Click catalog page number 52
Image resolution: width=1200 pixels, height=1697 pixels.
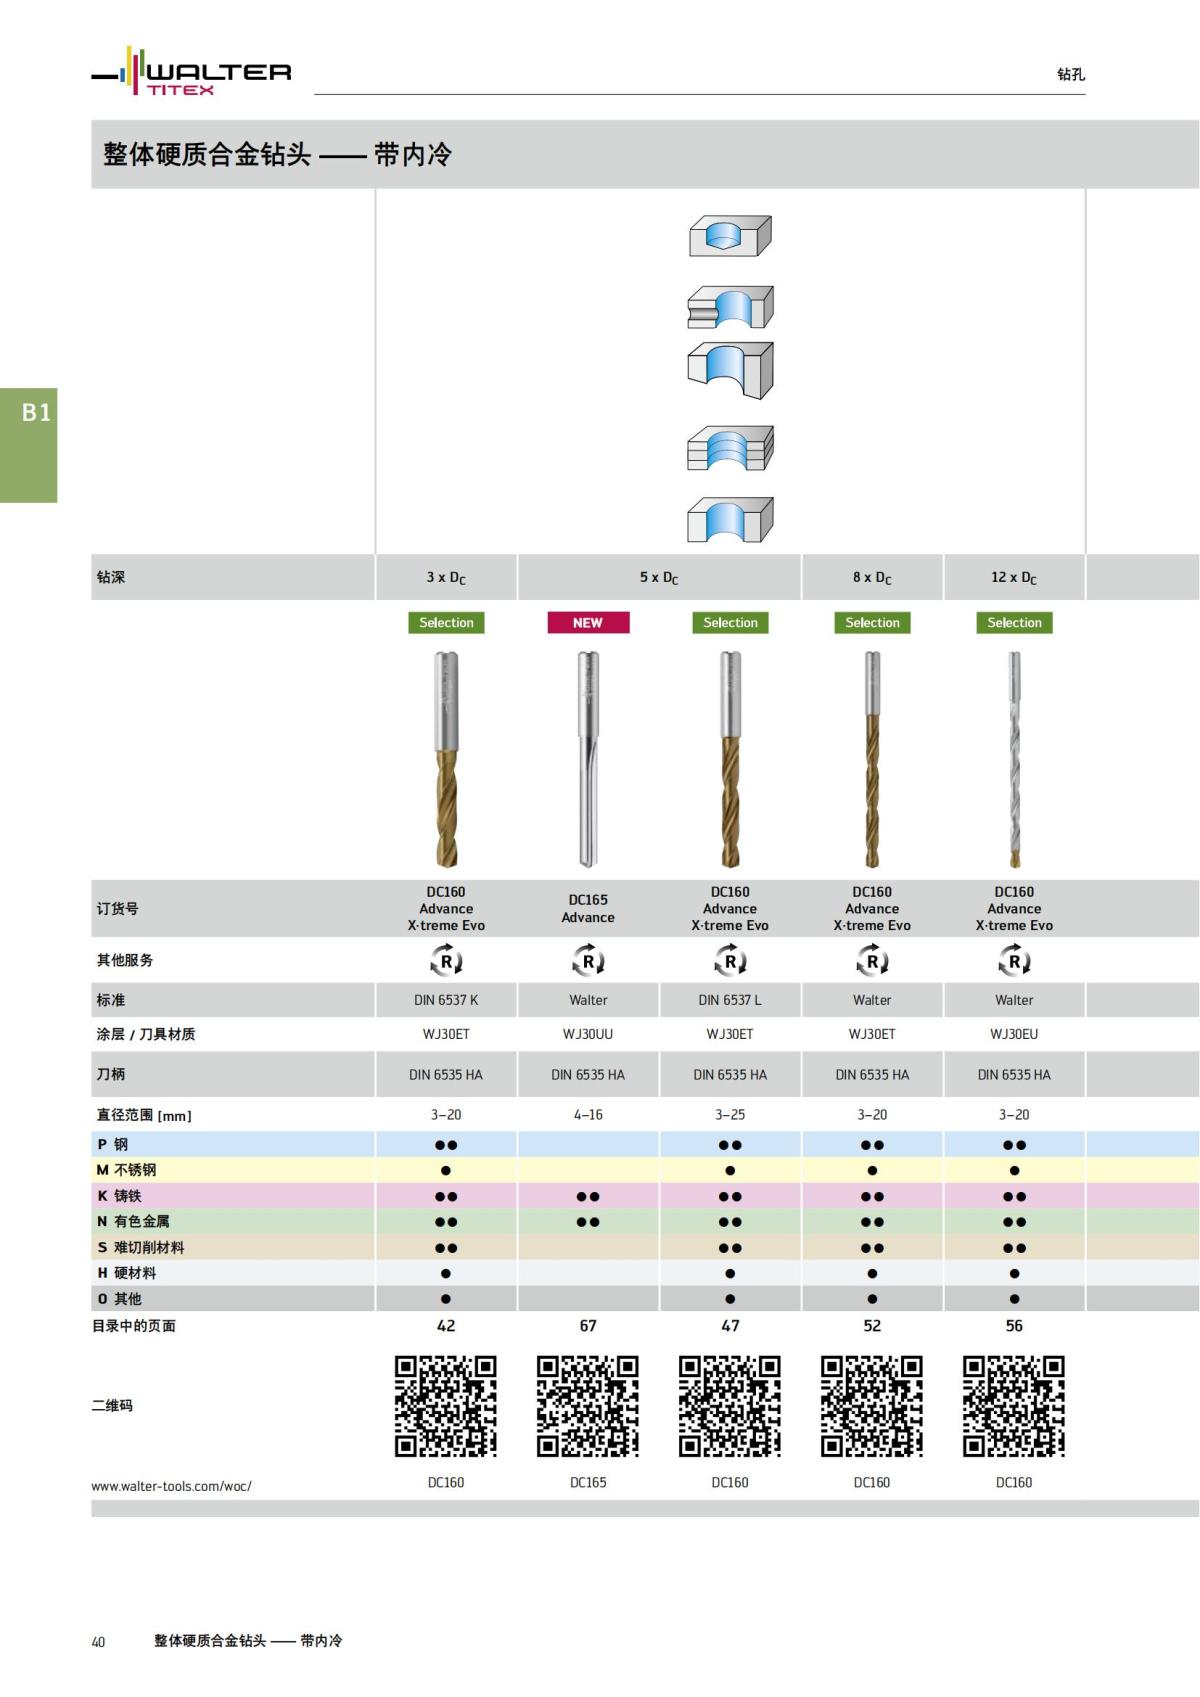872,1325
